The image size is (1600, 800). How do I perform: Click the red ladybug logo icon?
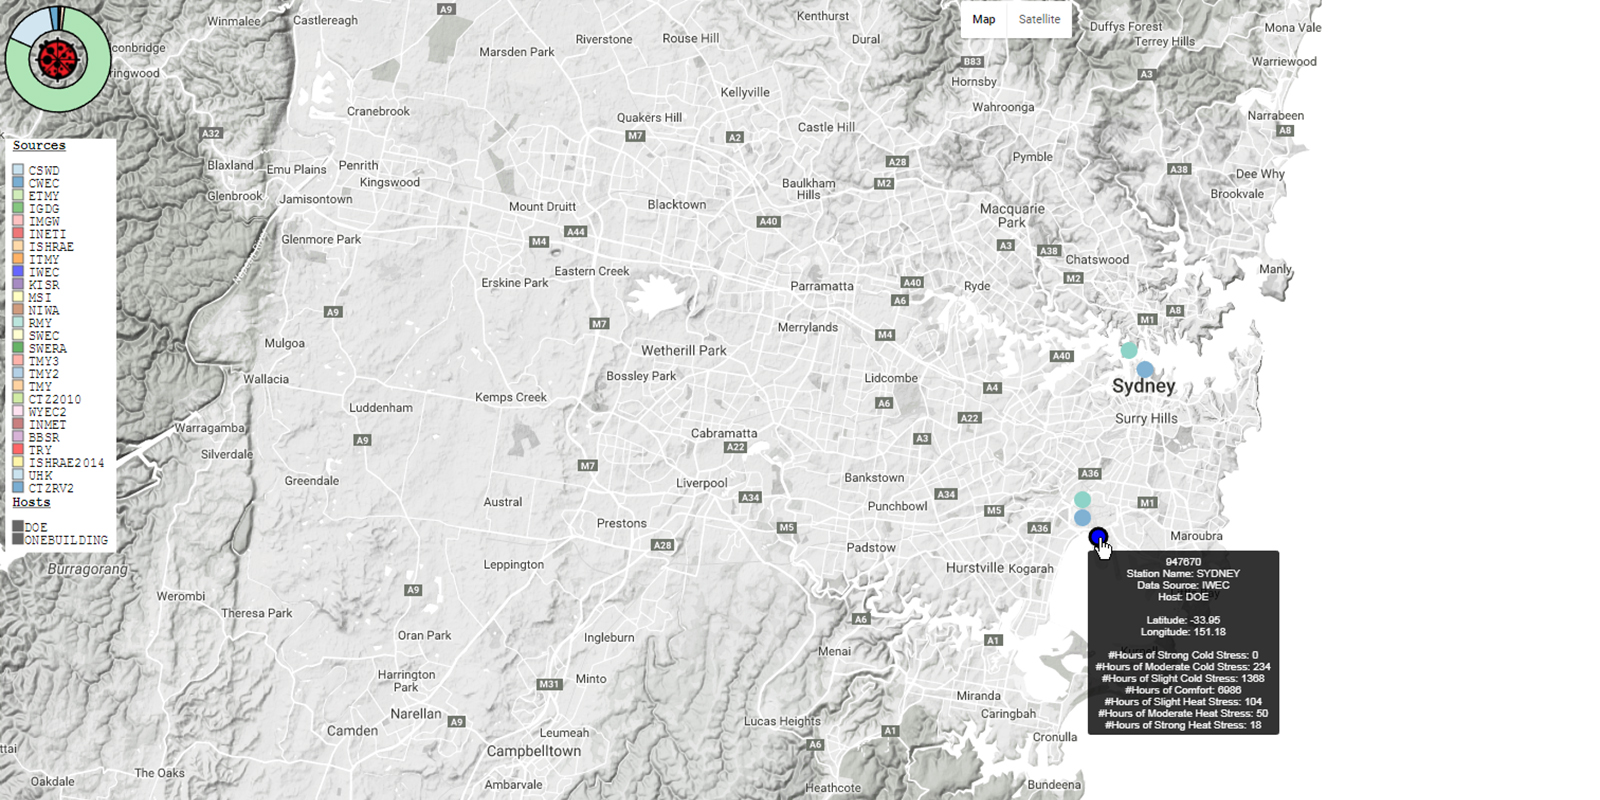pos(58,59)
